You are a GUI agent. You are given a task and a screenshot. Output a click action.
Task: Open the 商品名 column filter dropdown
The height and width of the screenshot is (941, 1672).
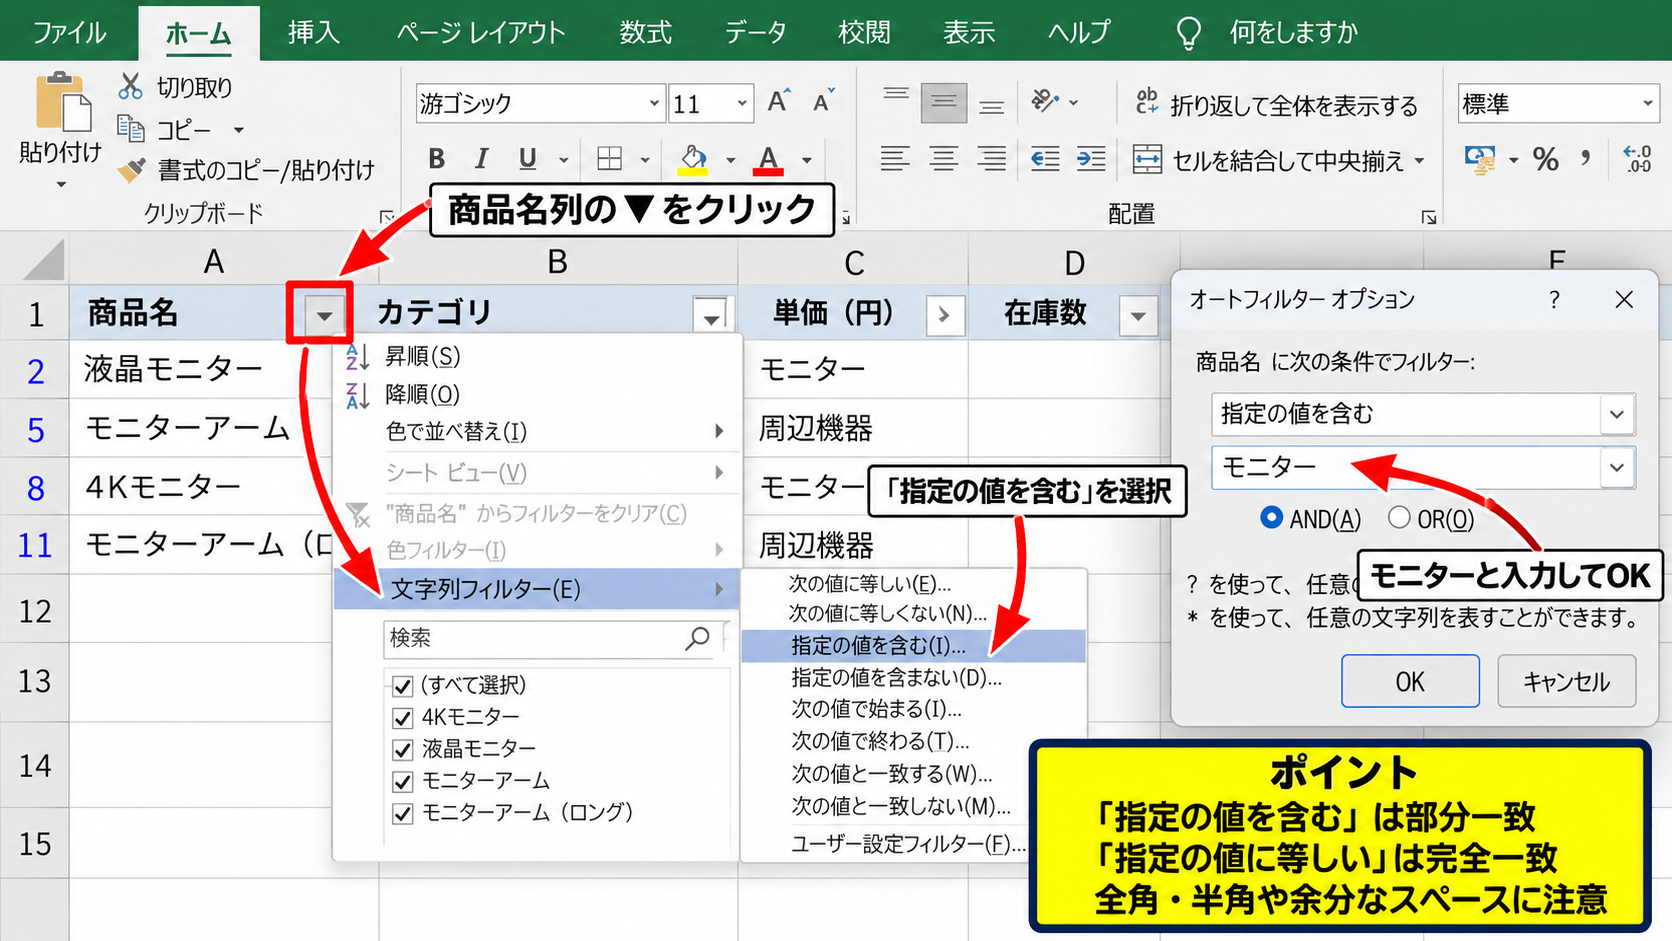[x=323, y=315]
